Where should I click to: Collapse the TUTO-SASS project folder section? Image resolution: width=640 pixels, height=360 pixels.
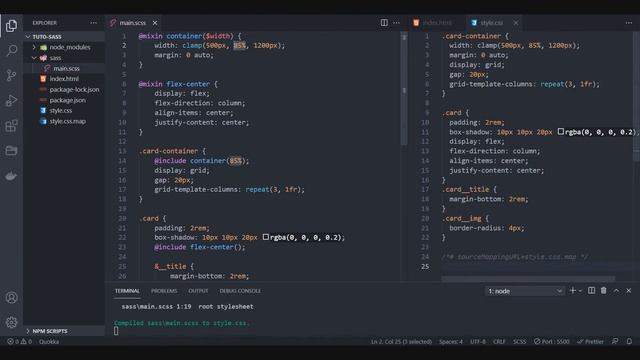coord(64,37)
